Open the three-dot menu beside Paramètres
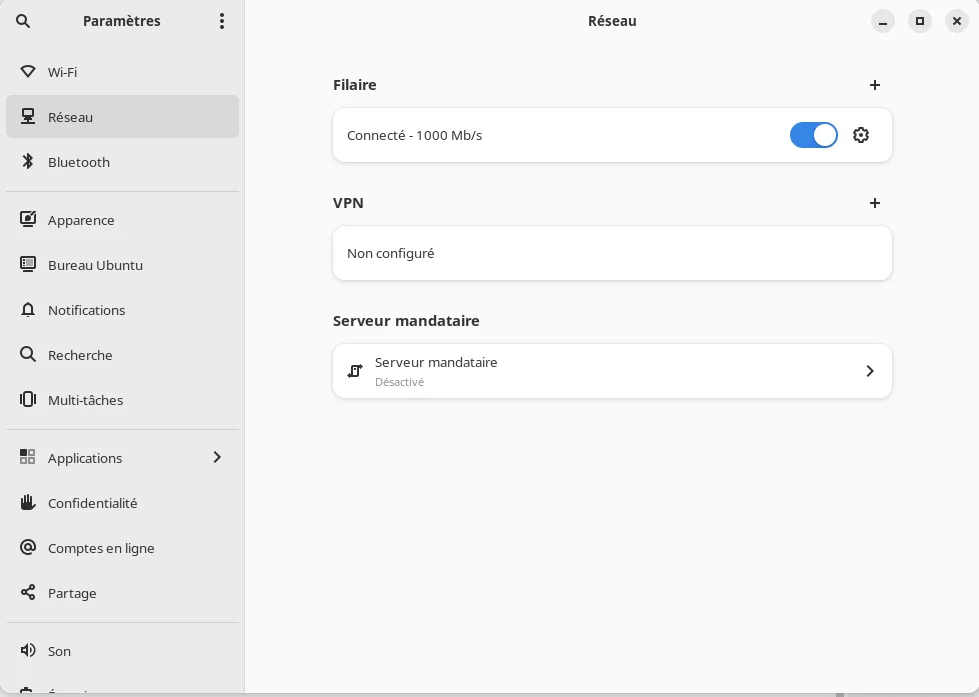The image size is (979, 697). (x=222, y=21)
